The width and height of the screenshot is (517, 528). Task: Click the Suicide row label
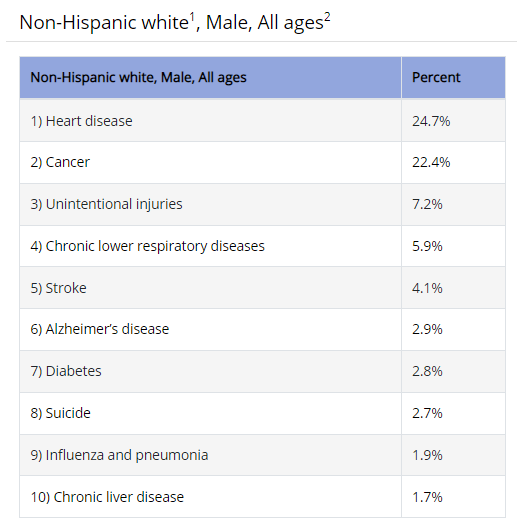(x=60, y=413)
